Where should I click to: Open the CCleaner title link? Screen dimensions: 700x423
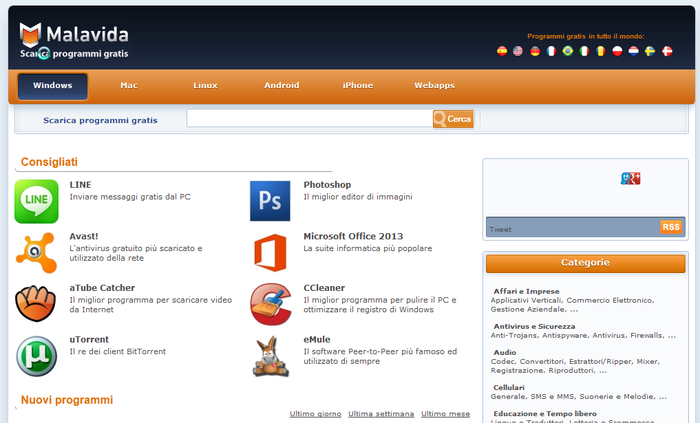[x=324, y=288]
